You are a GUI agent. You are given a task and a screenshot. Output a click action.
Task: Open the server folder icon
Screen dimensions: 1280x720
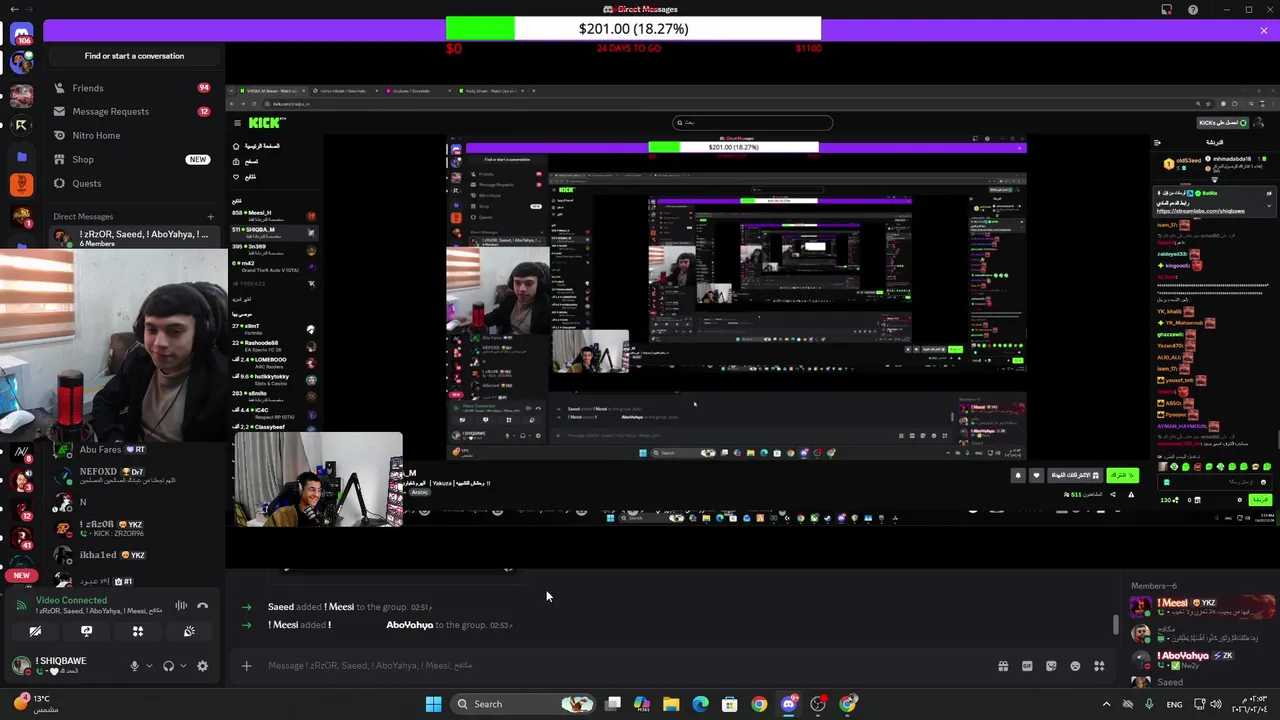pyautogui.click(x=22, y=157)
